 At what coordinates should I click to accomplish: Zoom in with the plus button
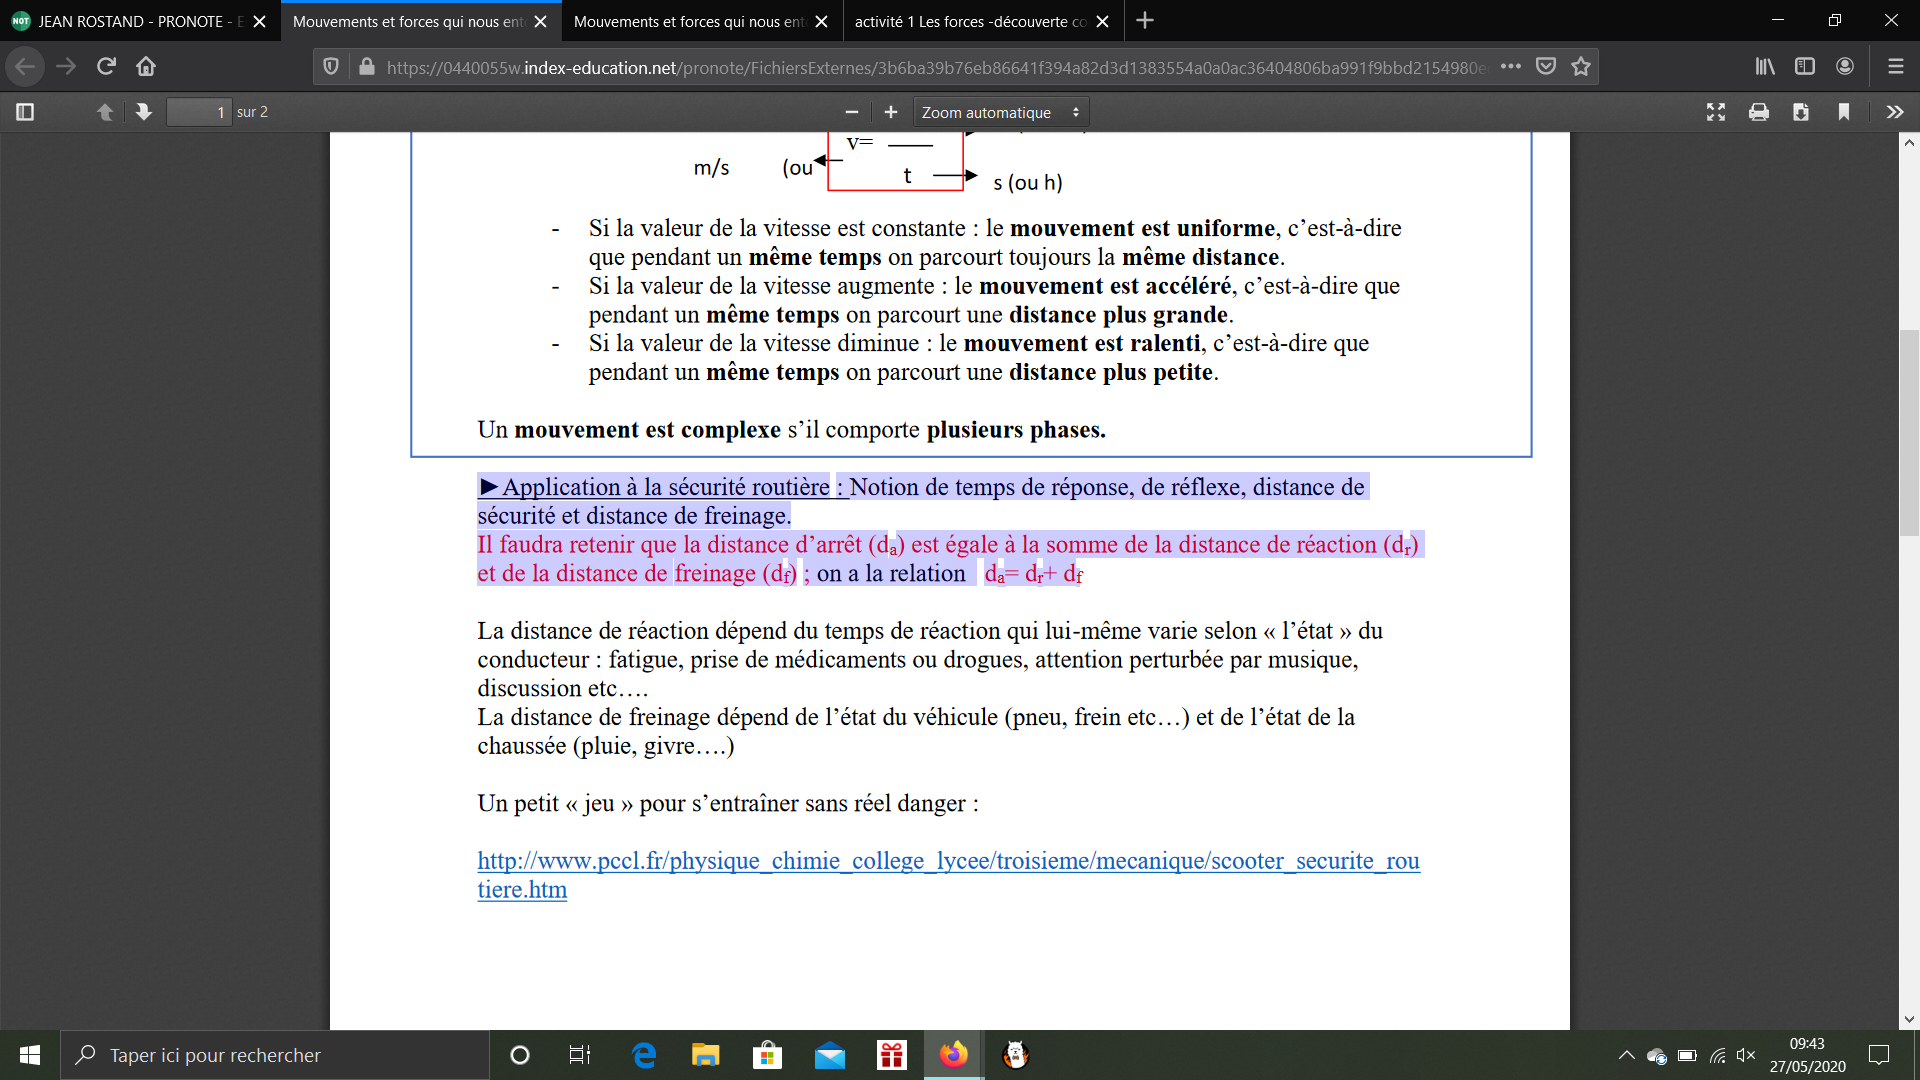click(x=891, y=112)
